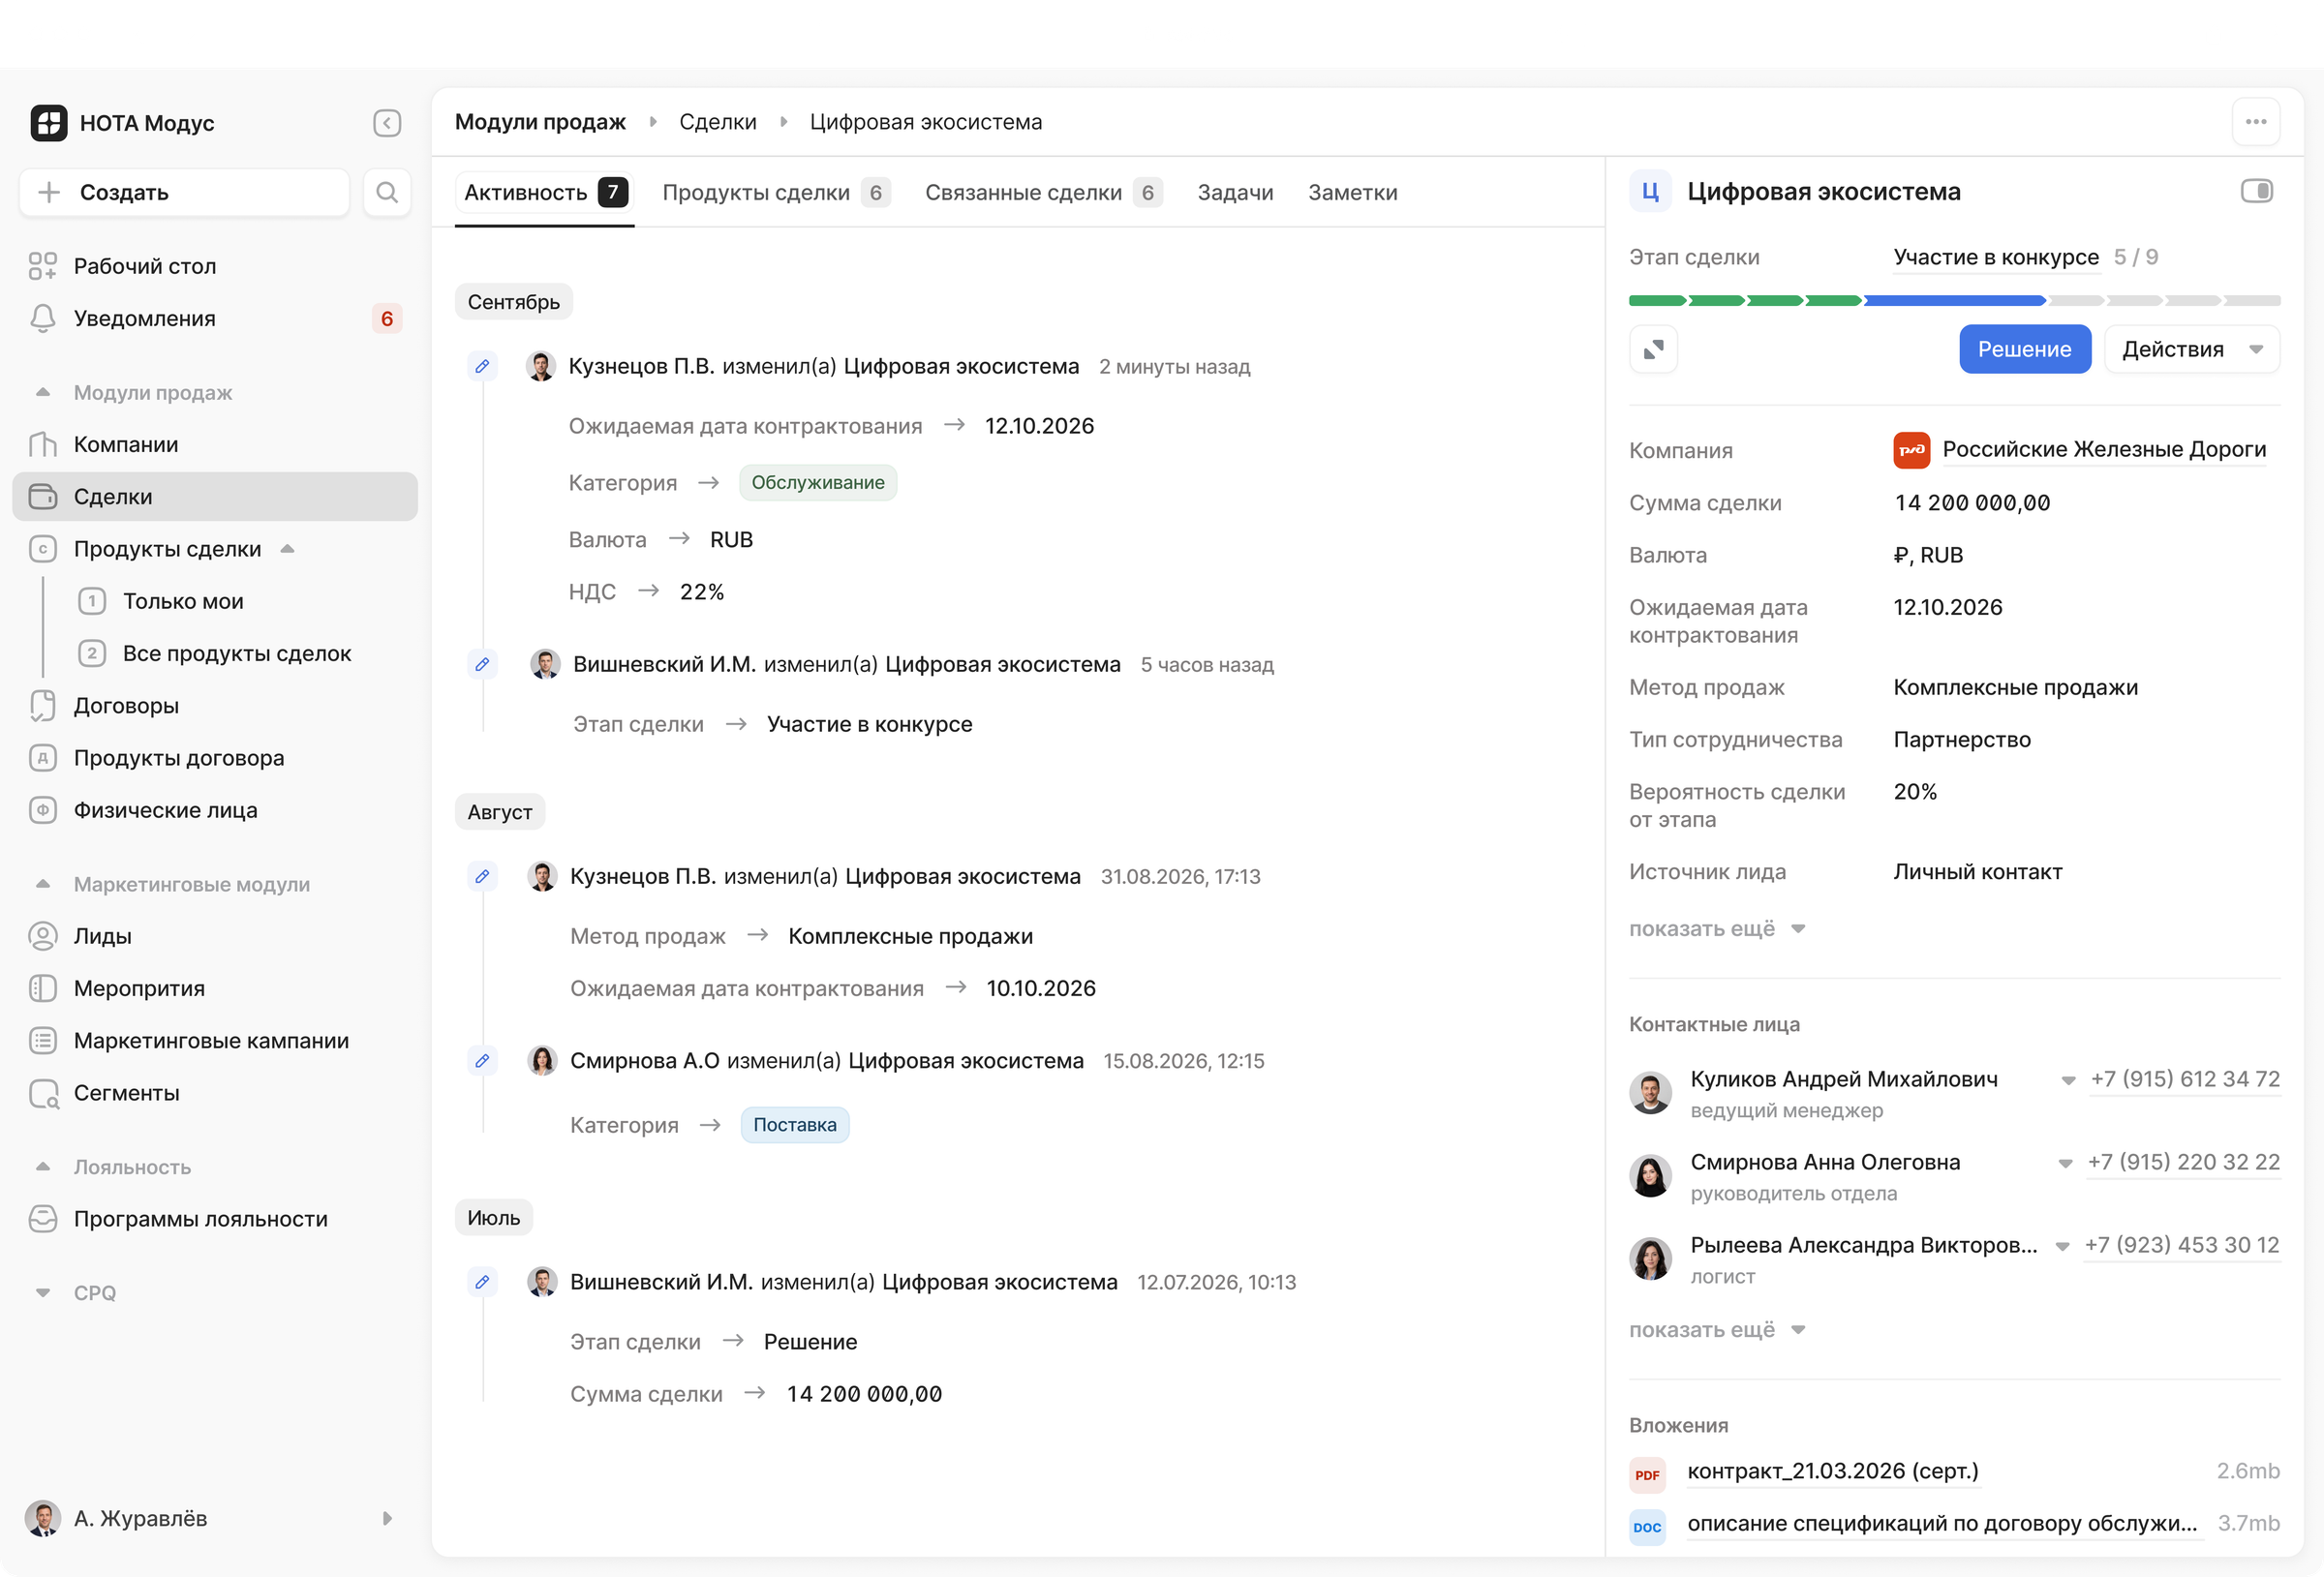2324x1577 pixels.
Task: Collapse the Маркетинговые модули section
Action: 42,884
